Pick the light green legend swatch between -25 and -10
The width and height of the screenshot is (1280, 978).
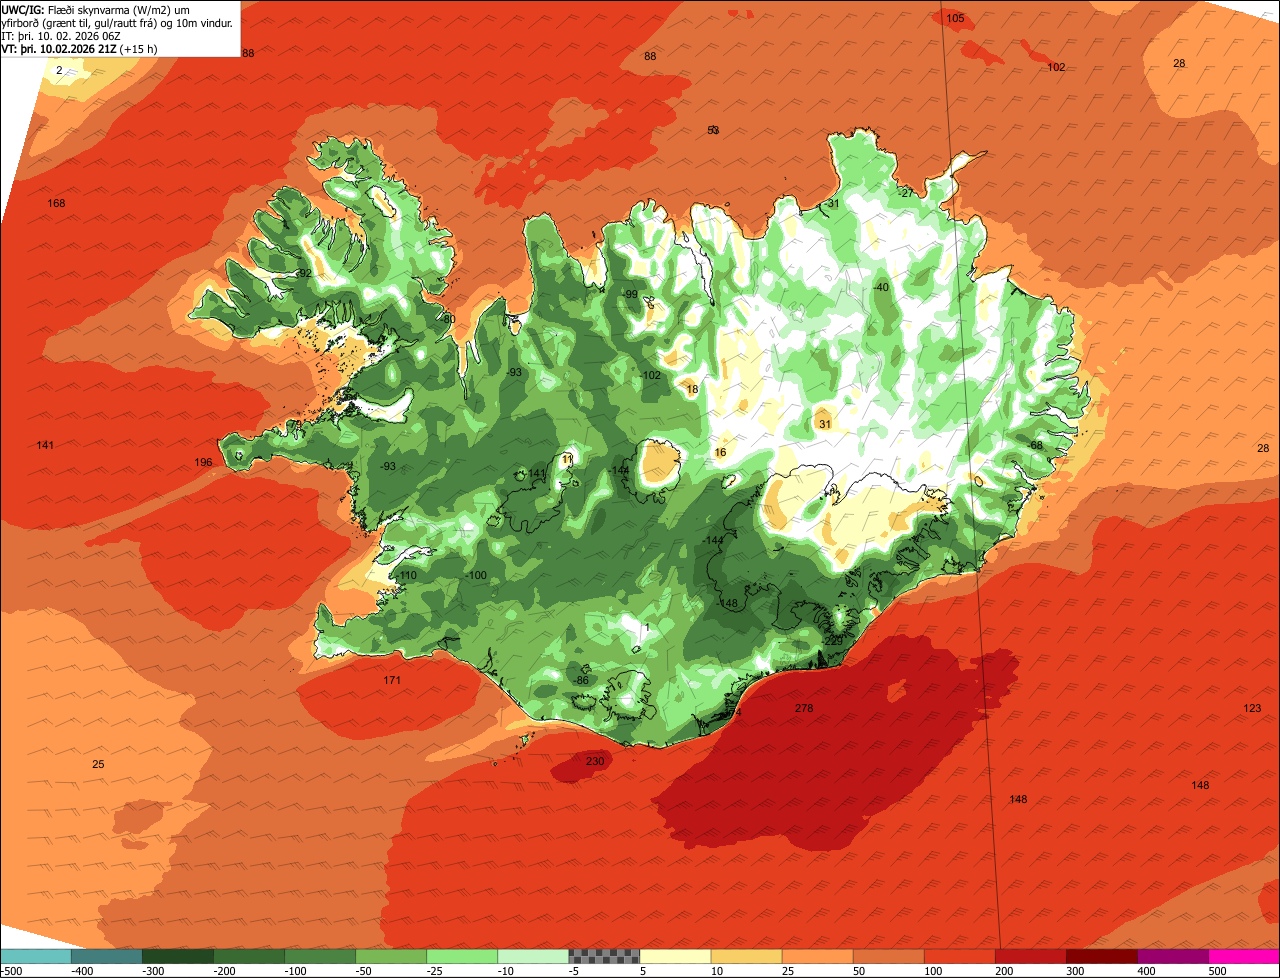(462, 956)
